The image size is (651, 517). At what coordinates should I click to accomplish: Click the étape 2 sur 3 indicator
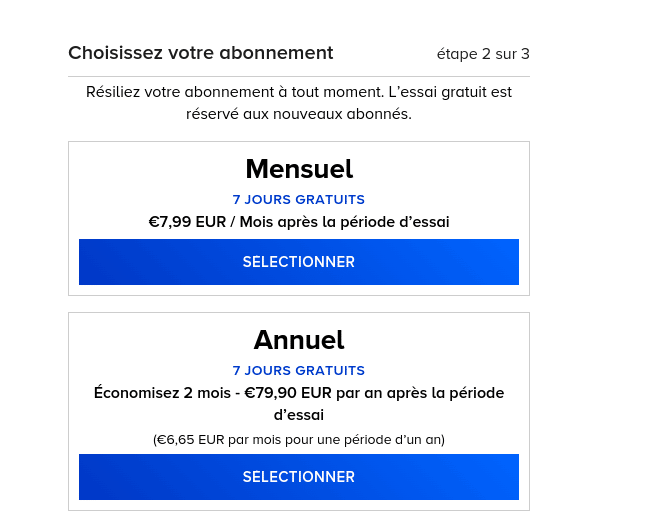tap(483, 54)
